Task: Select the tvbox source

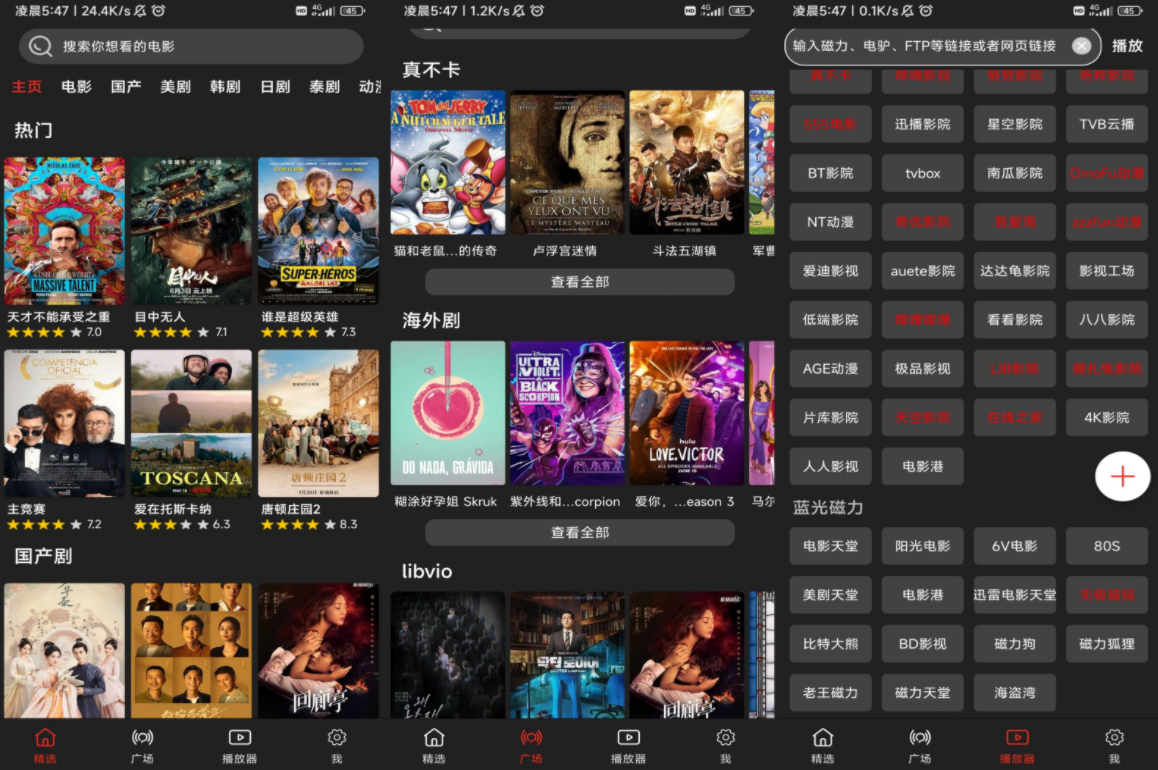Action: [x=922, y=172]
